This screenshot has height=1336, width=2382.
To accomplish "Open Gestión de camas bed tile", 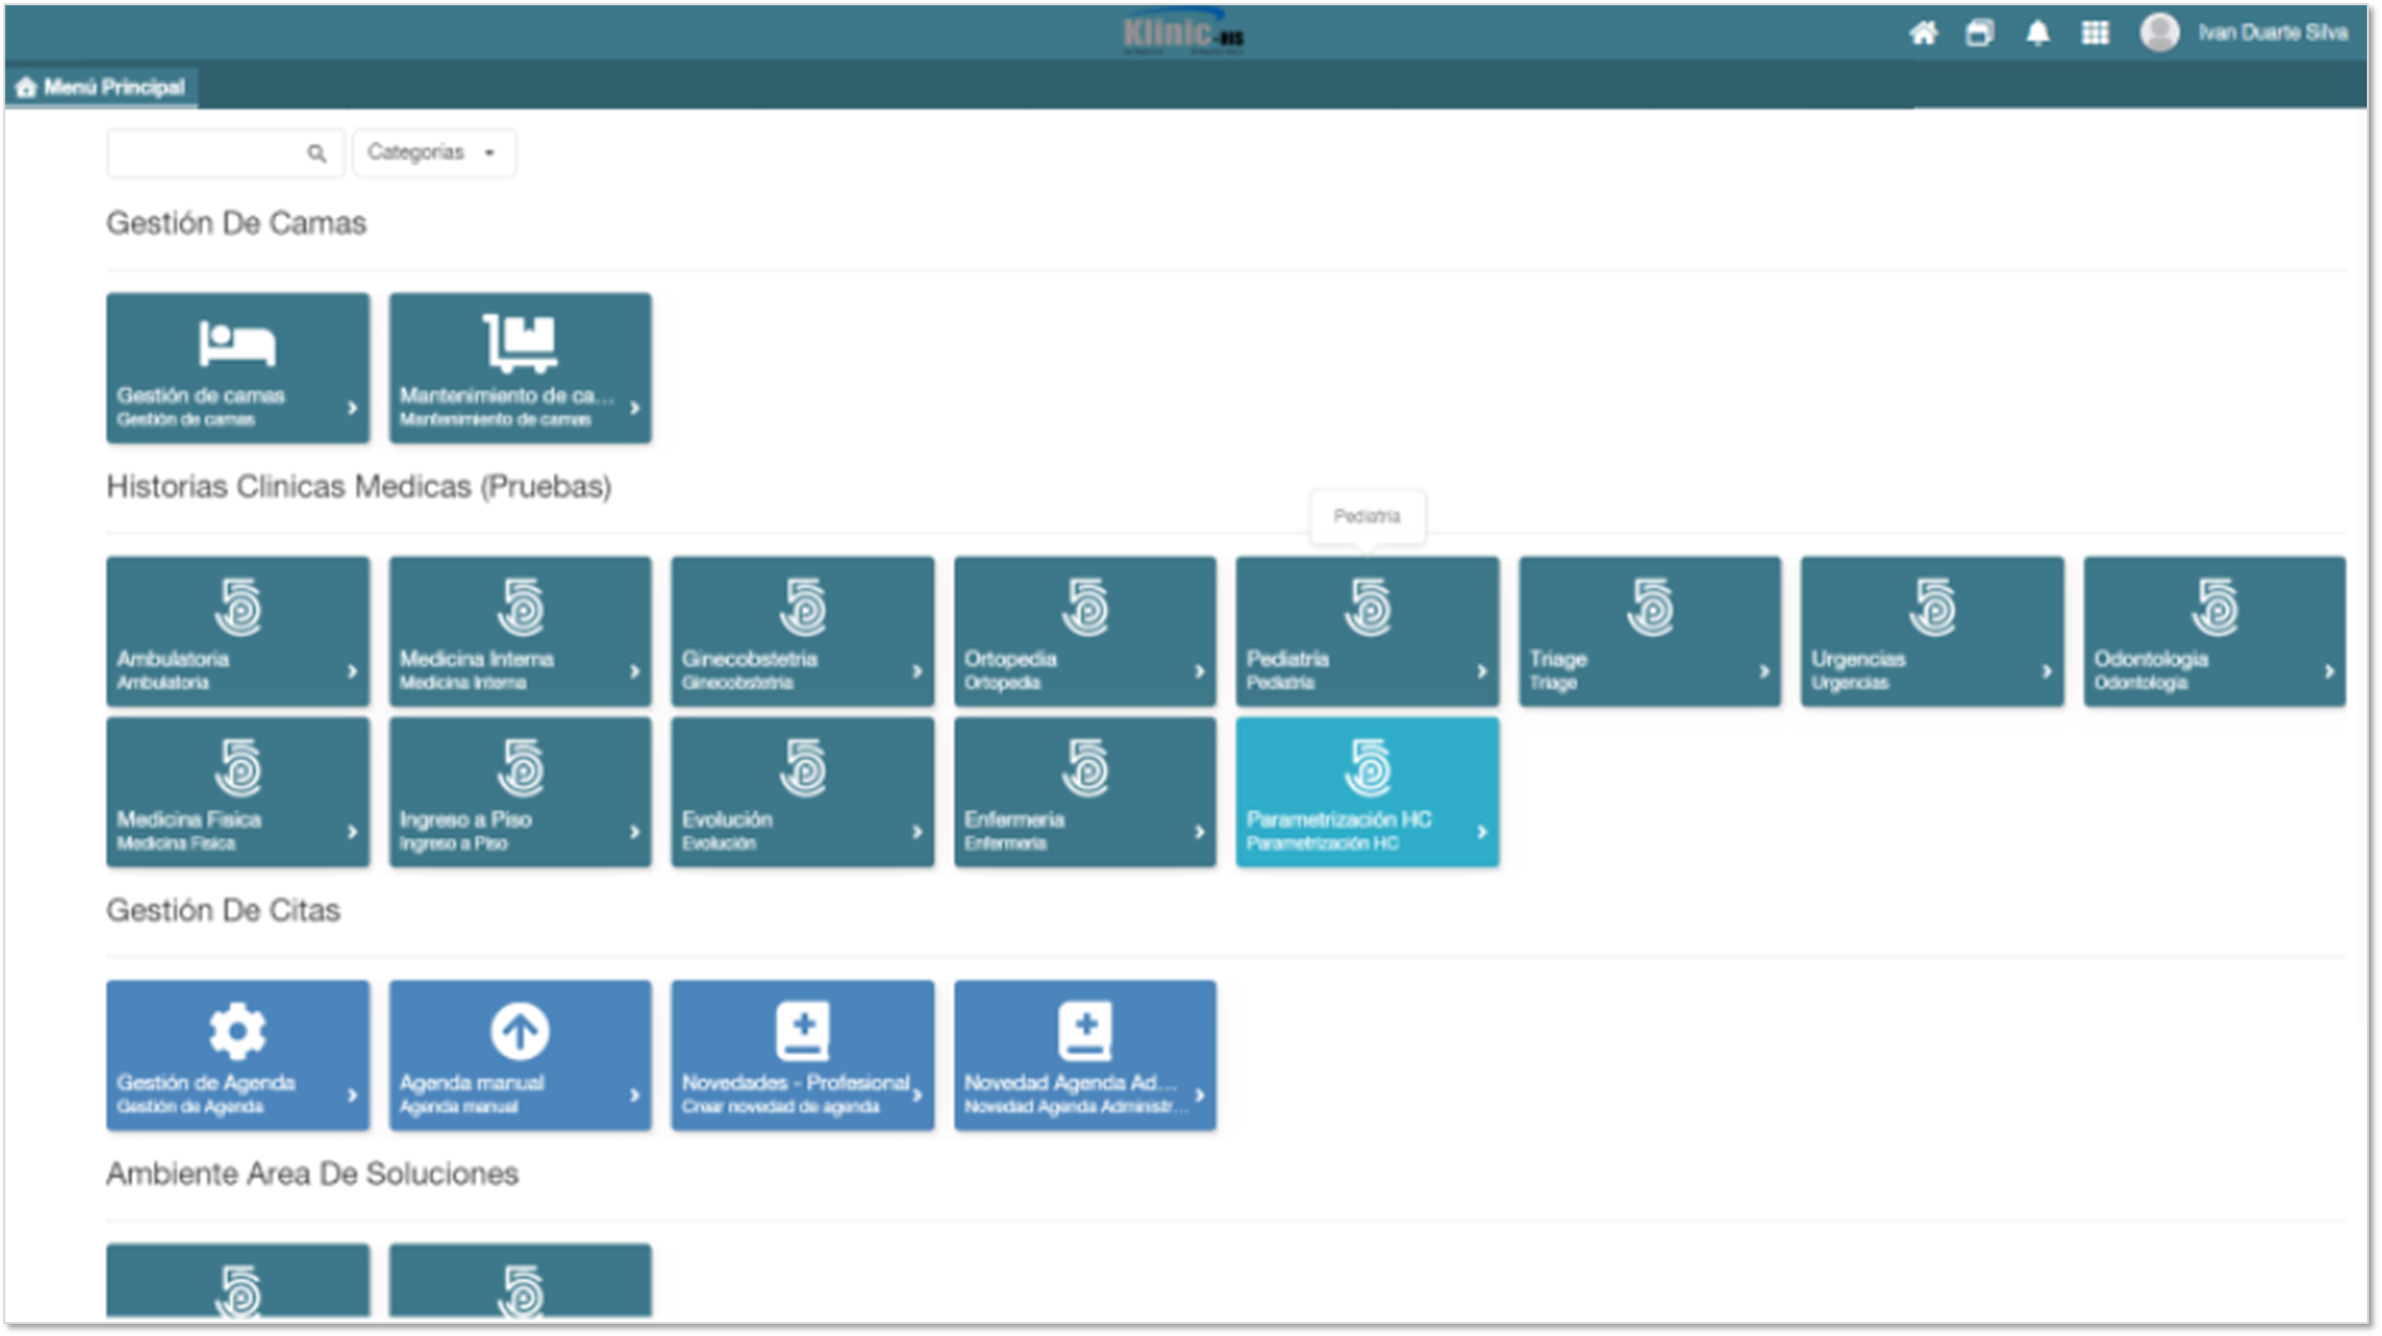I will click(238, 367).
